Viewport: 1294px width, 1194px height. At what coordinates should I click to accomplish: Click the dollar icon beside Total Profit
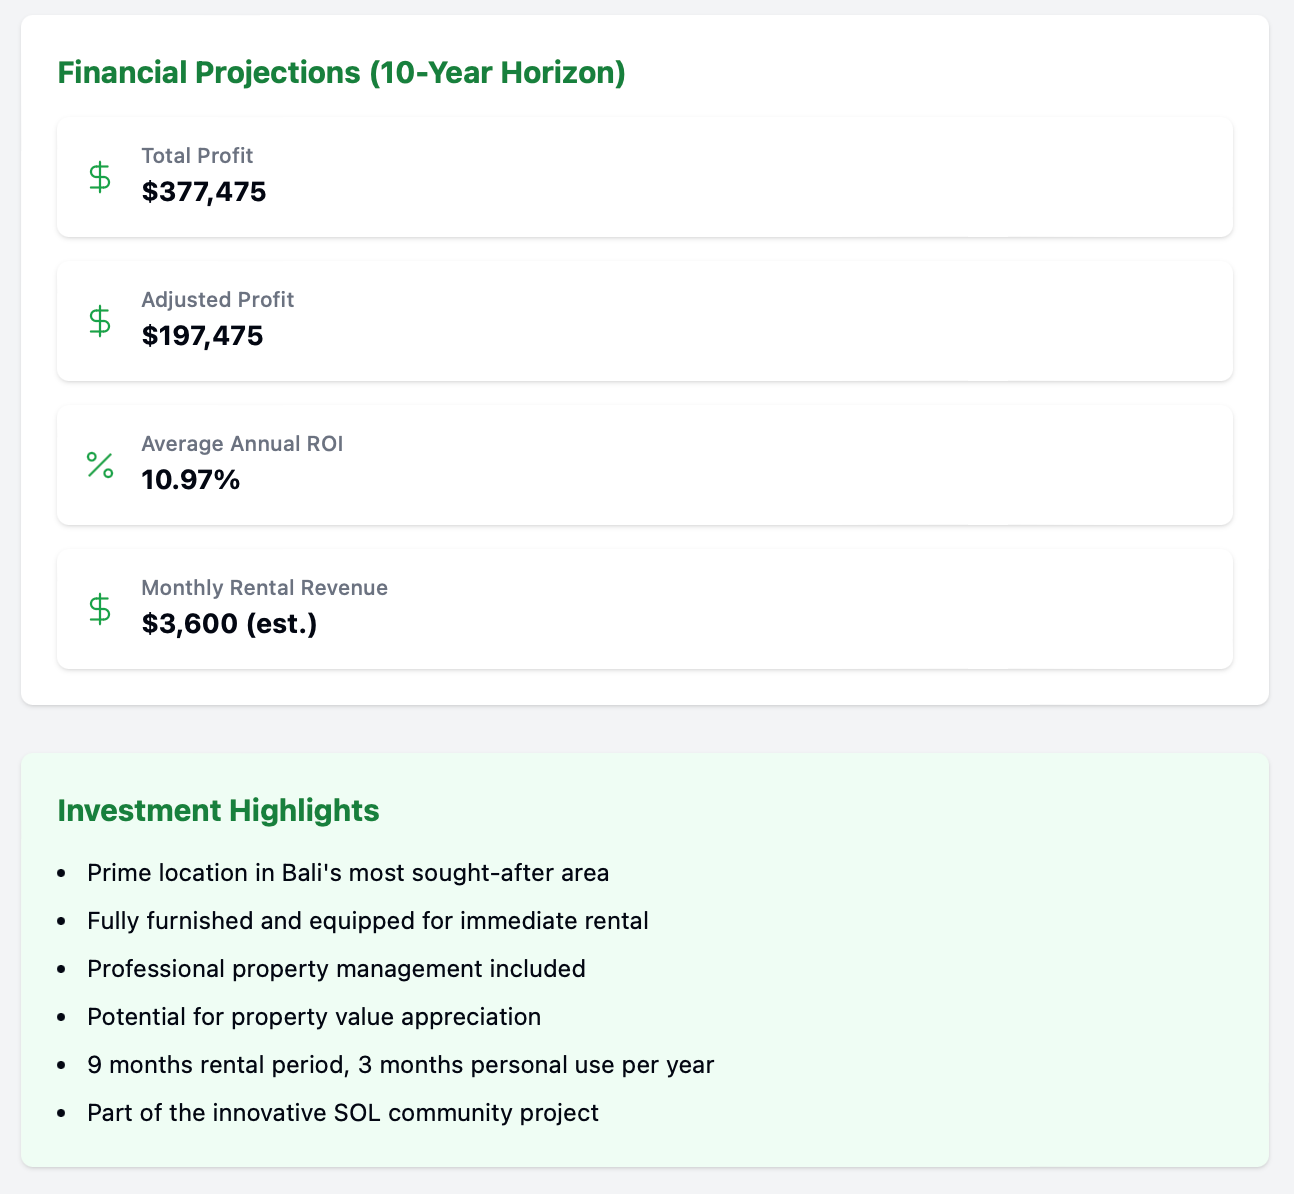pos(100,177)
